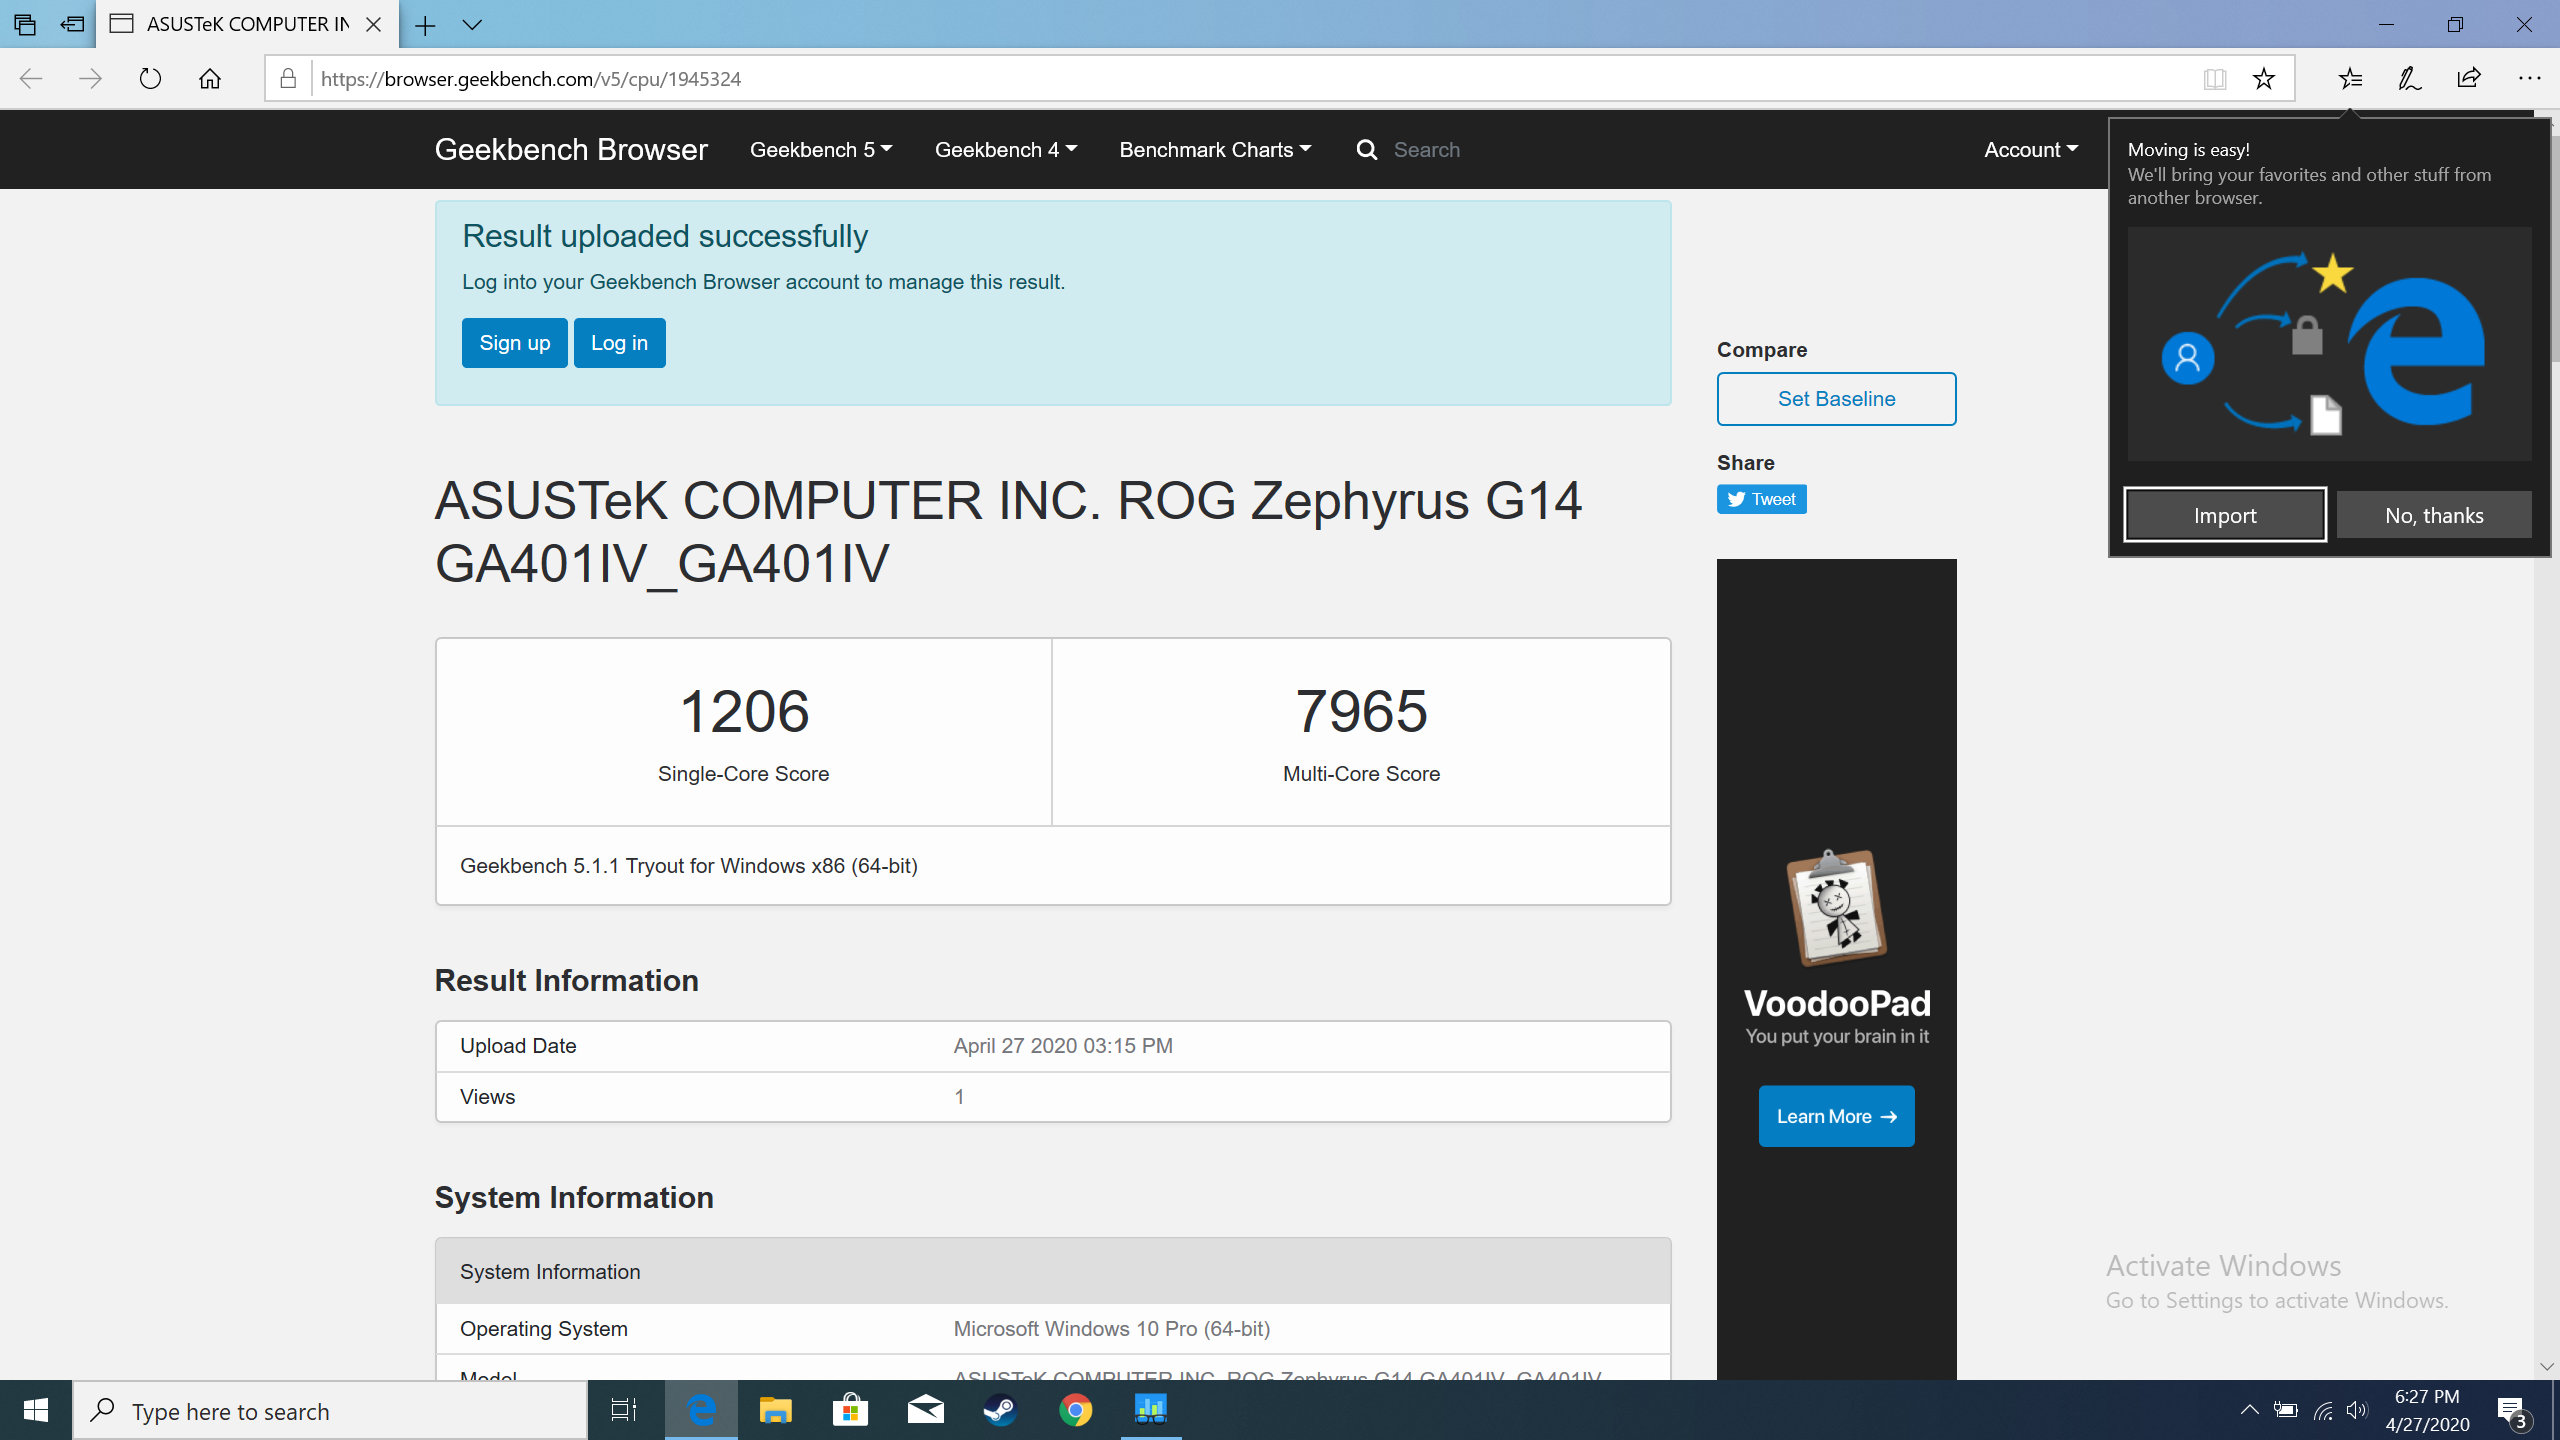Click the VoodooPad clipboard image
The image size is (2560, 1440).
tap(1835, 907)
